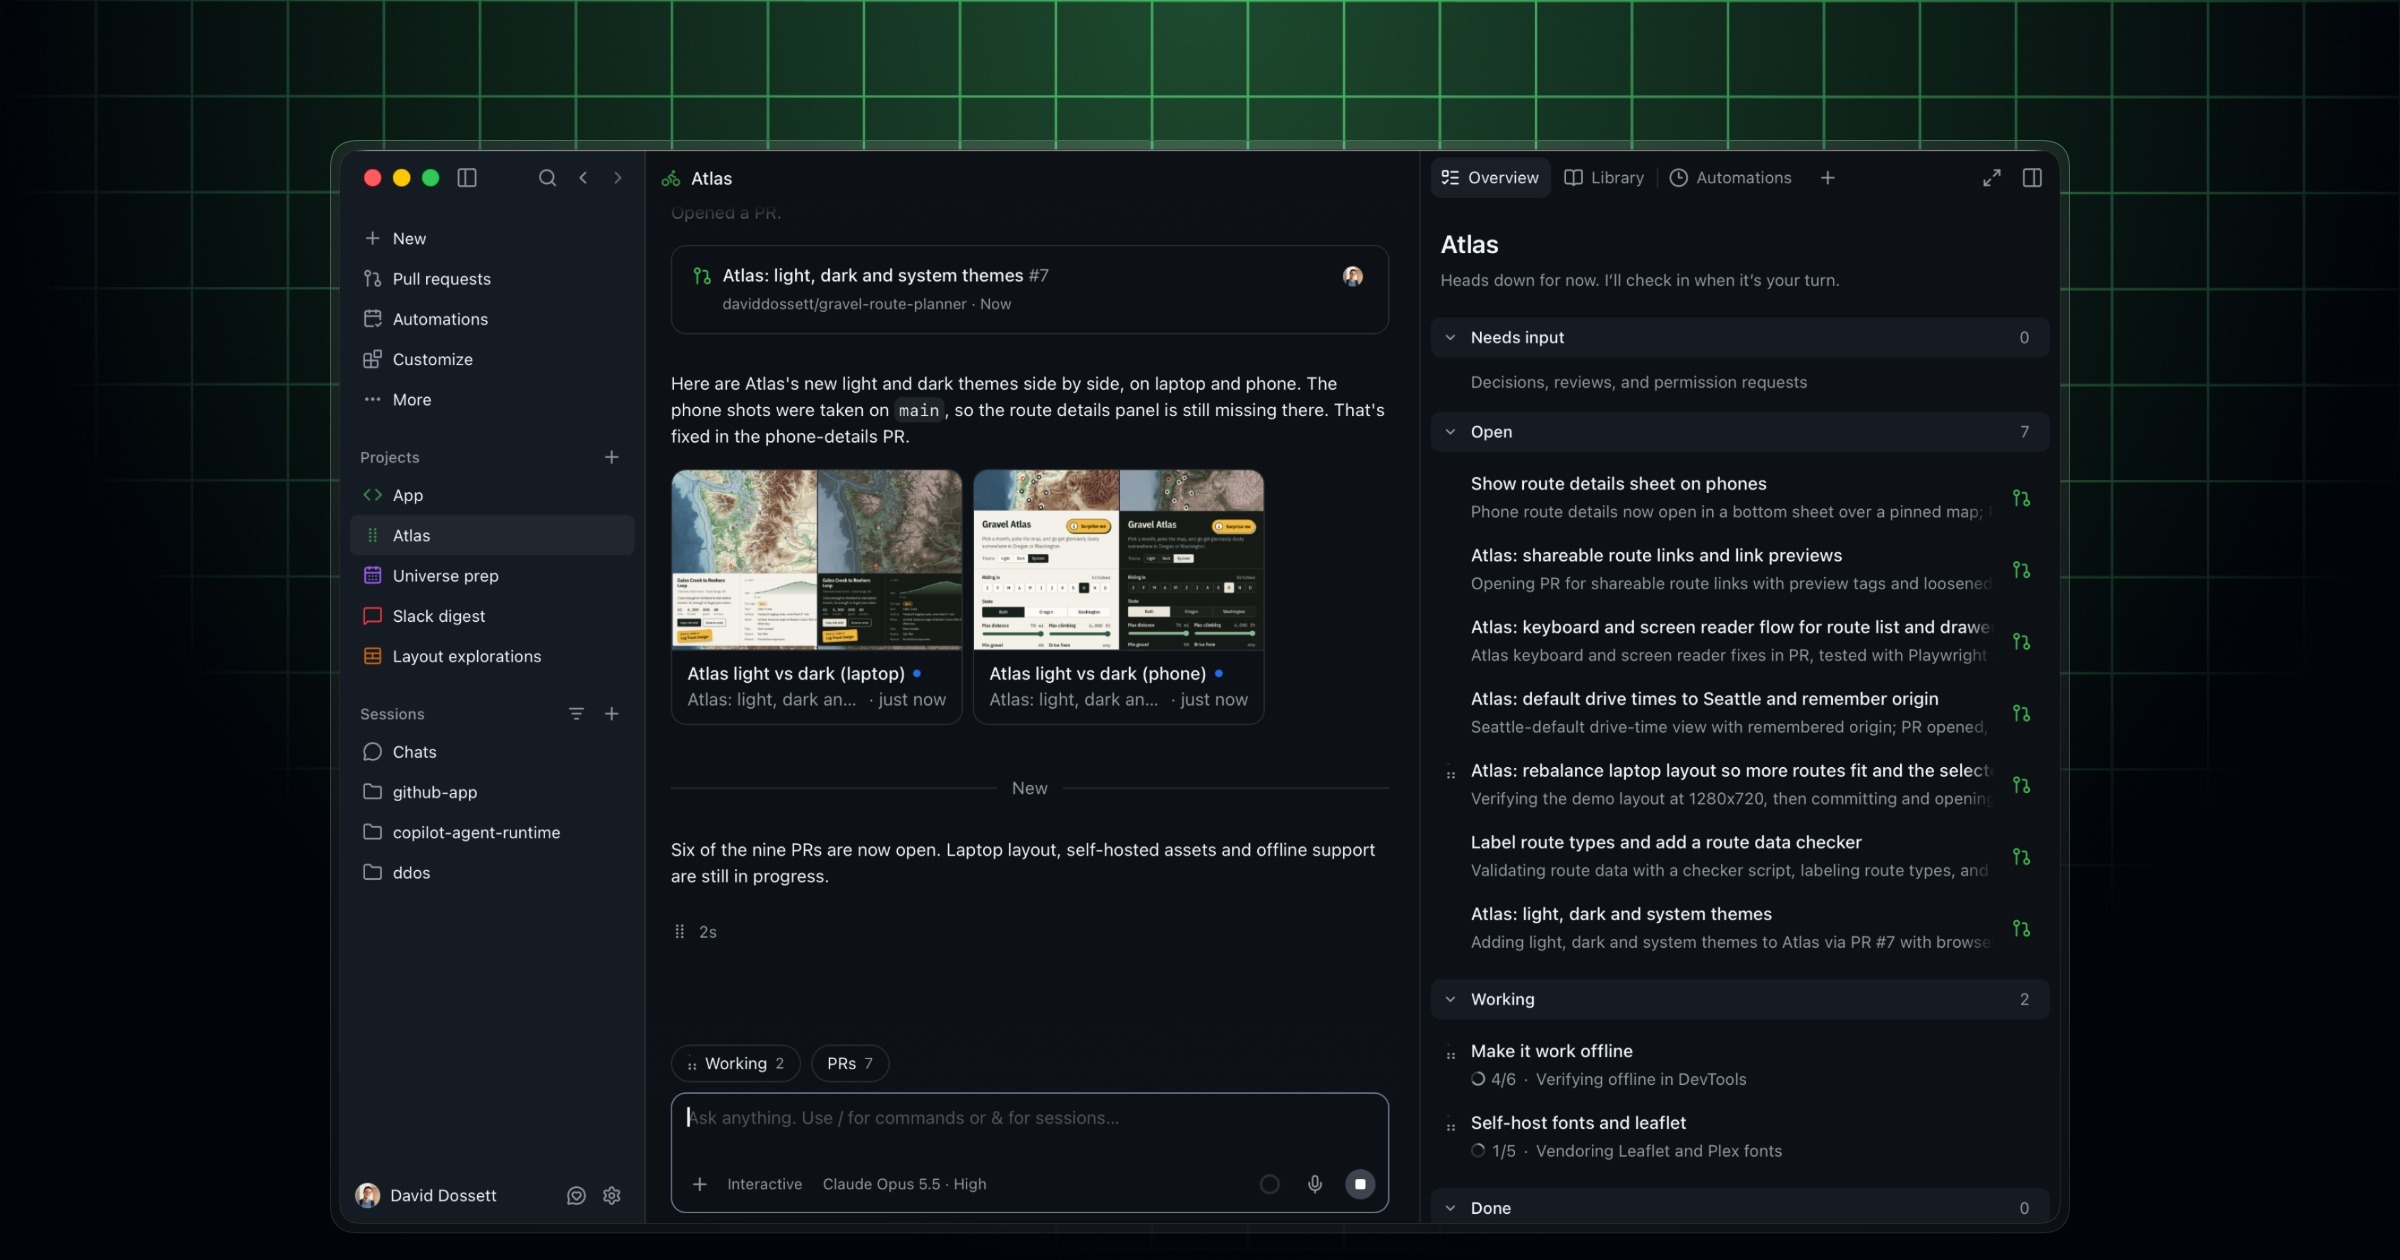The width and height of the screenshot is (2400, 1260).
Task: Switch to the Automations tab
Action: tap(1730, 178)
